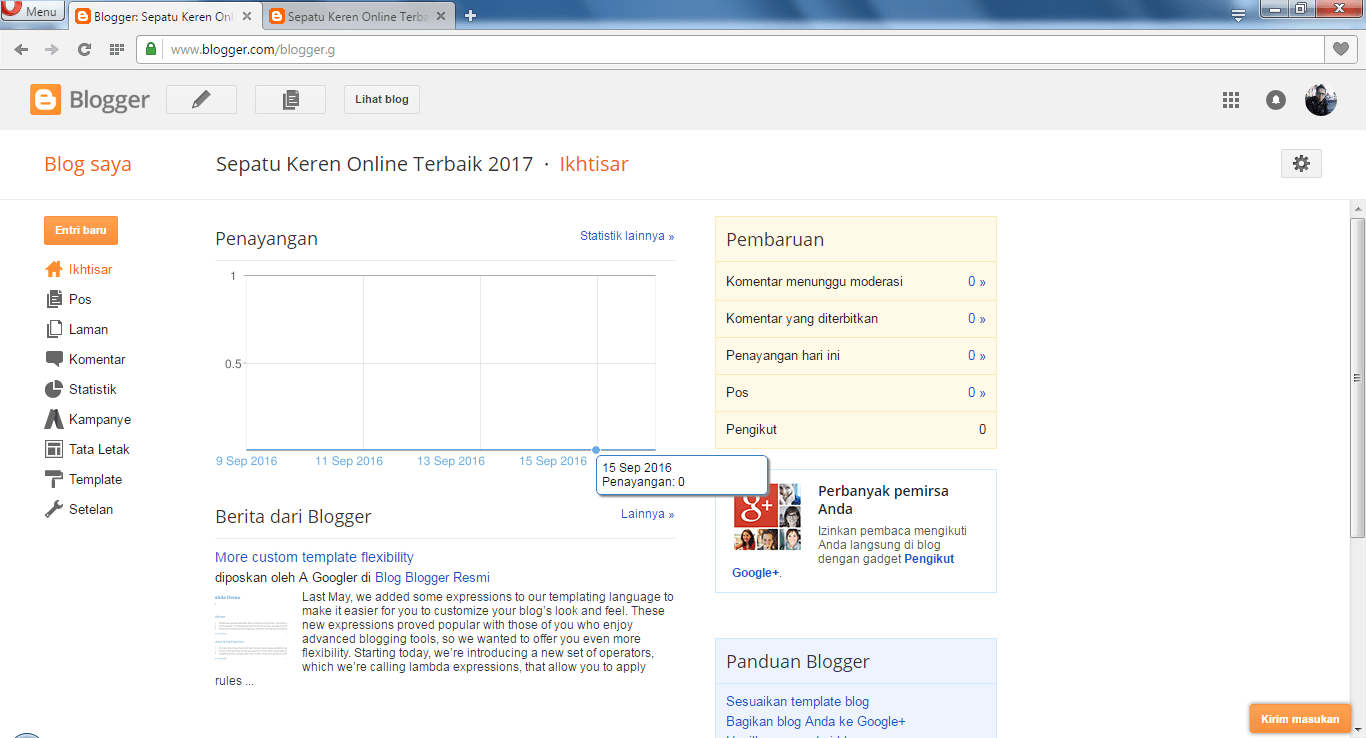The image size is (1366, 738).
Task: Open Kampanye in the sidebar
Action: (100, 419)
